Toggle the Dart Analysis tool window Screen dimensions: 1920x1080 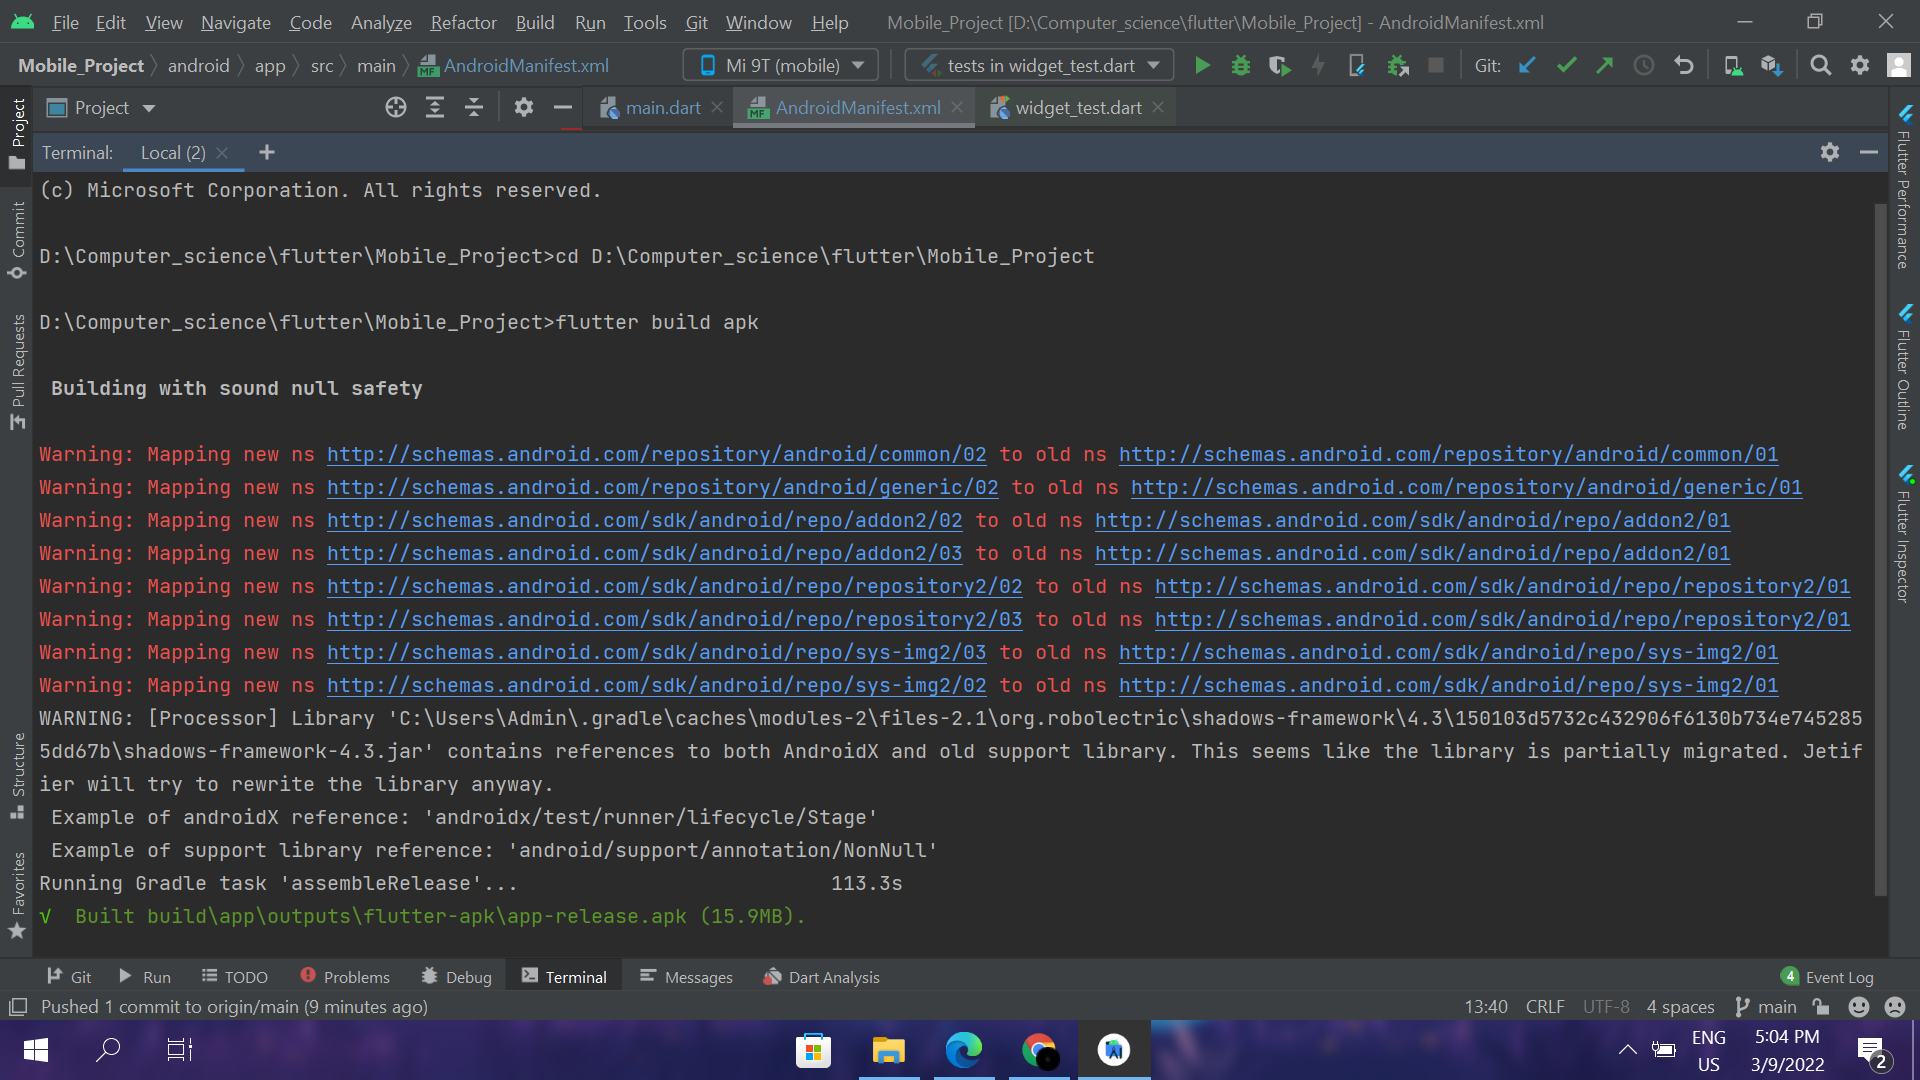tap(821, 977)
